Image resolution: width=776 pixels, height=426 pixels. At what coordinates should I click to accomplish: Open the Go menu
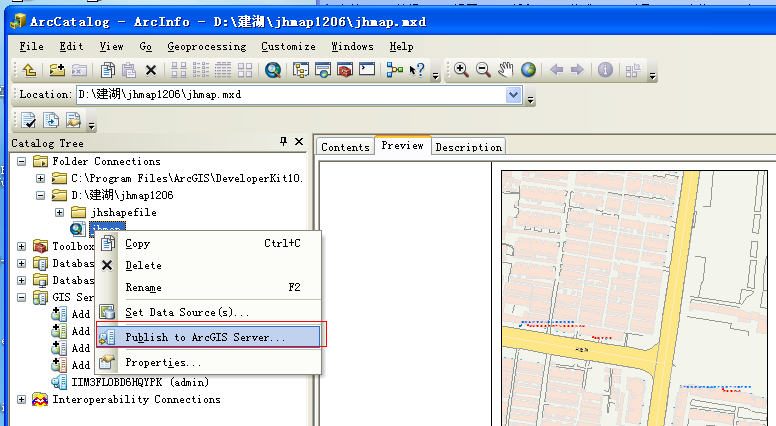tap(146, 47)
